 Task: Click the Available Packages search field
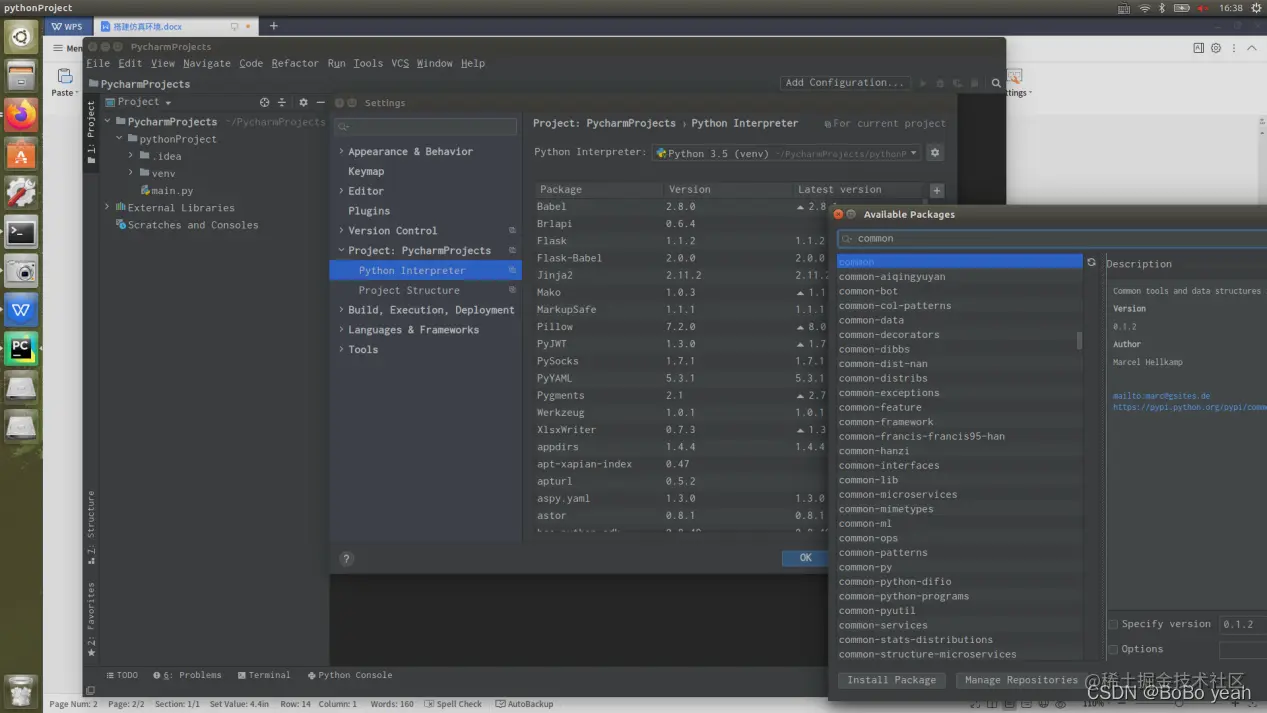click(1051, 239)
